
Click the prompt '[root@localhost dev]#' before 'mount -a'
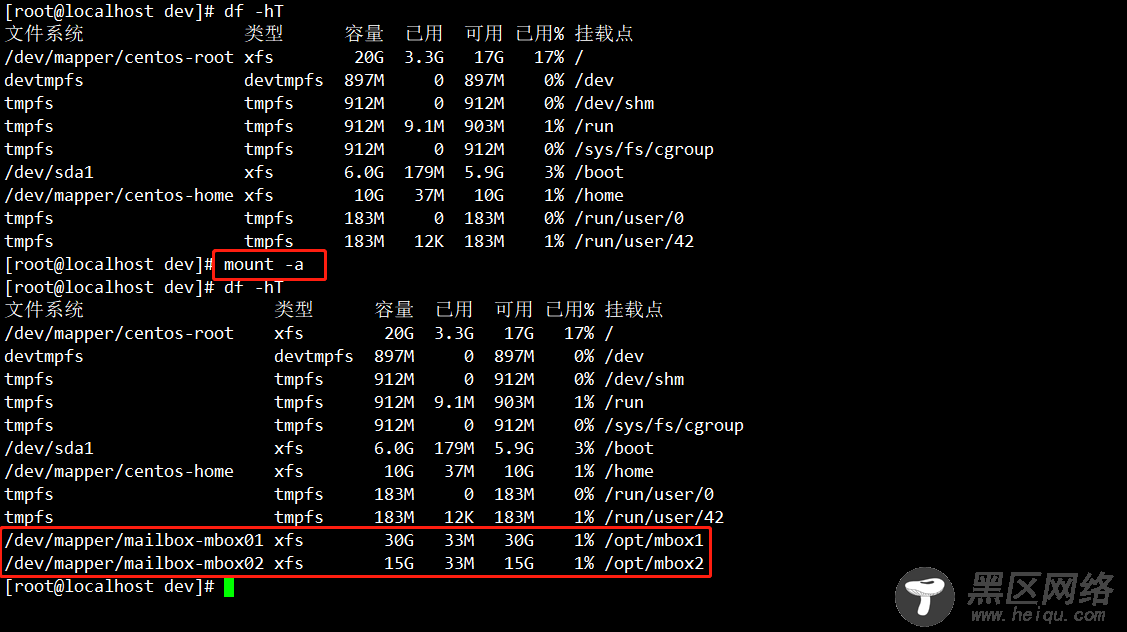coord(109,265)
